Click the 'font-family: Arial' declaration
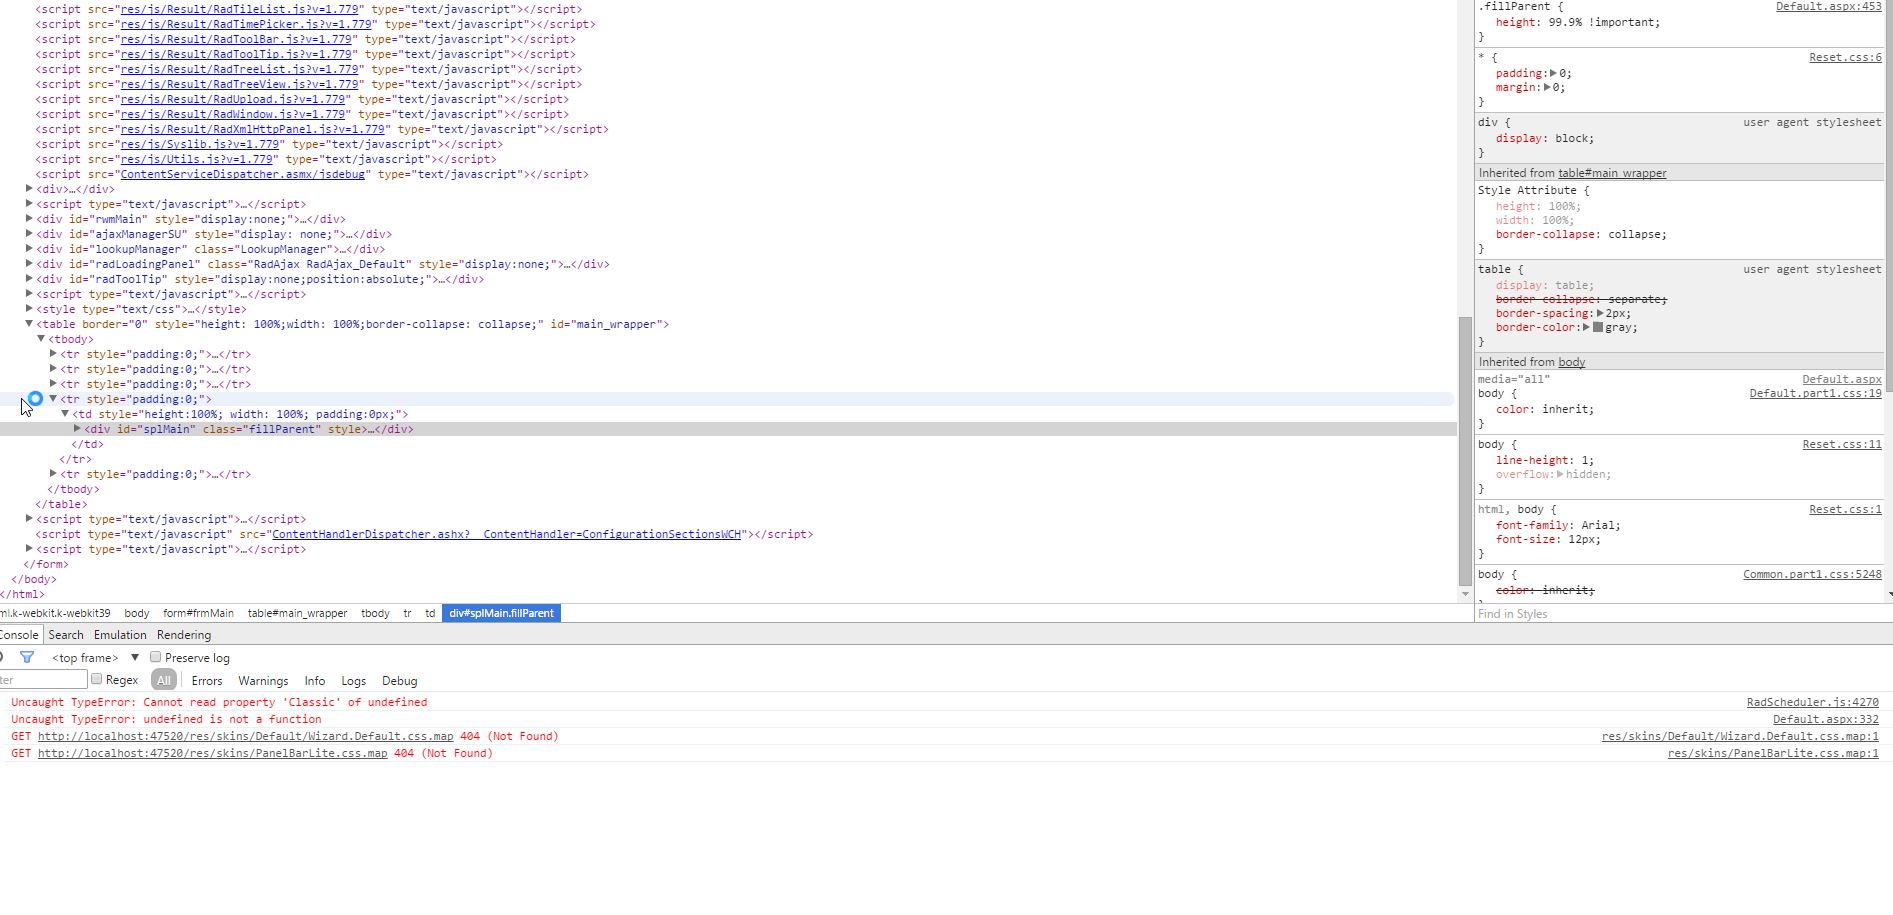Viewport: 1893px width, 915px height. [1558, 525]
